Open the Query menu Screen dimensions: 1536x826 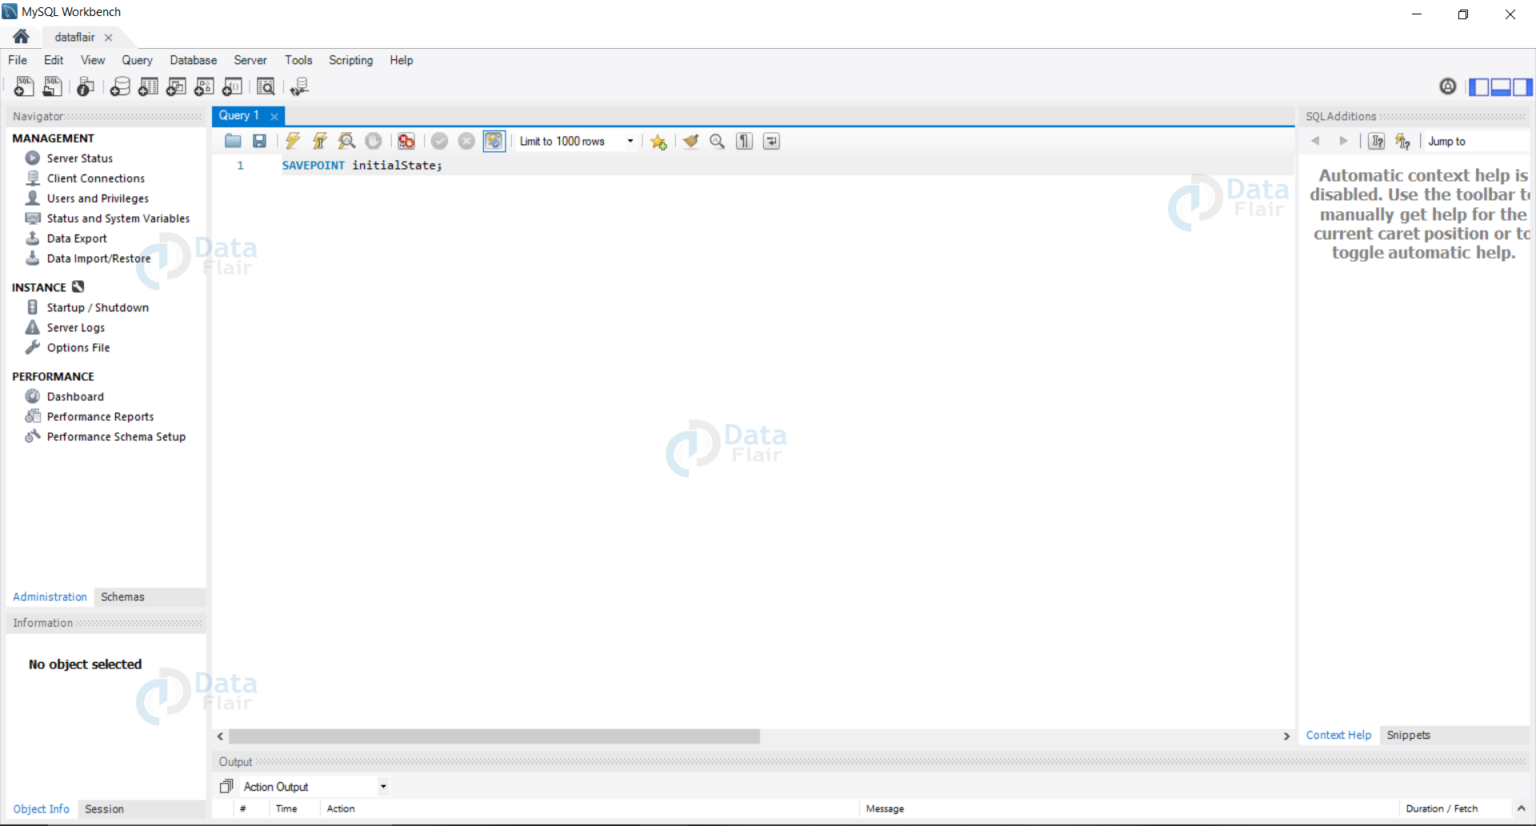pyautogui.click(x=137, y=60)
